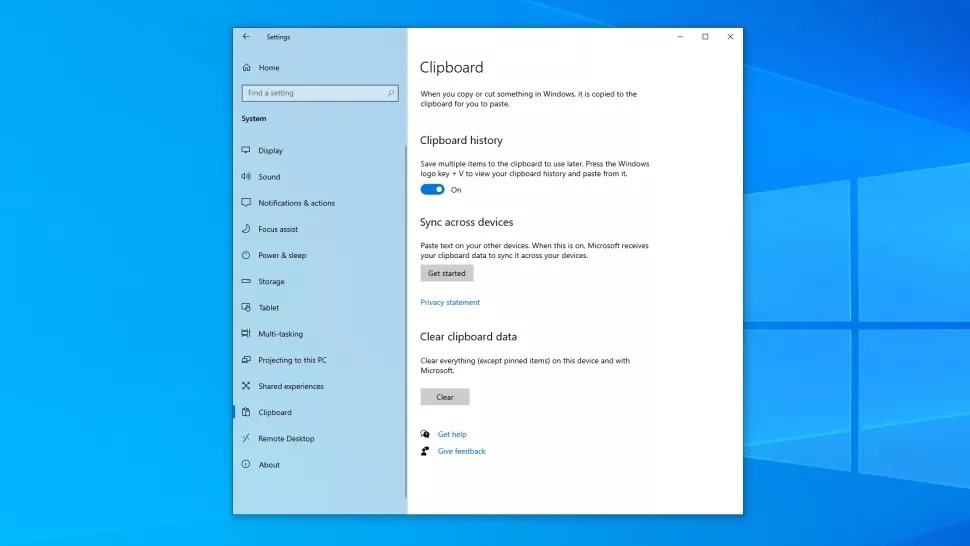The height and width of the screenshot is (546, 970).
Task: Click the System section label
Action: 254,118
